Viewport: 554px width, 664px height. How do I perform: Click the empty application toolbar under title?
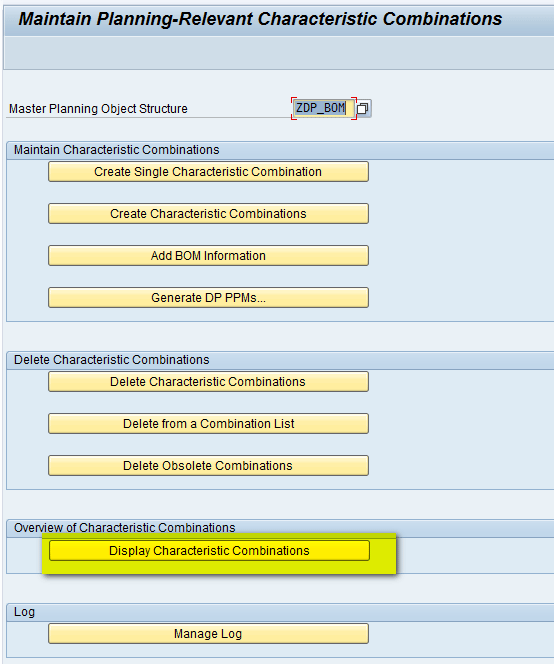[x=279, y=53]
